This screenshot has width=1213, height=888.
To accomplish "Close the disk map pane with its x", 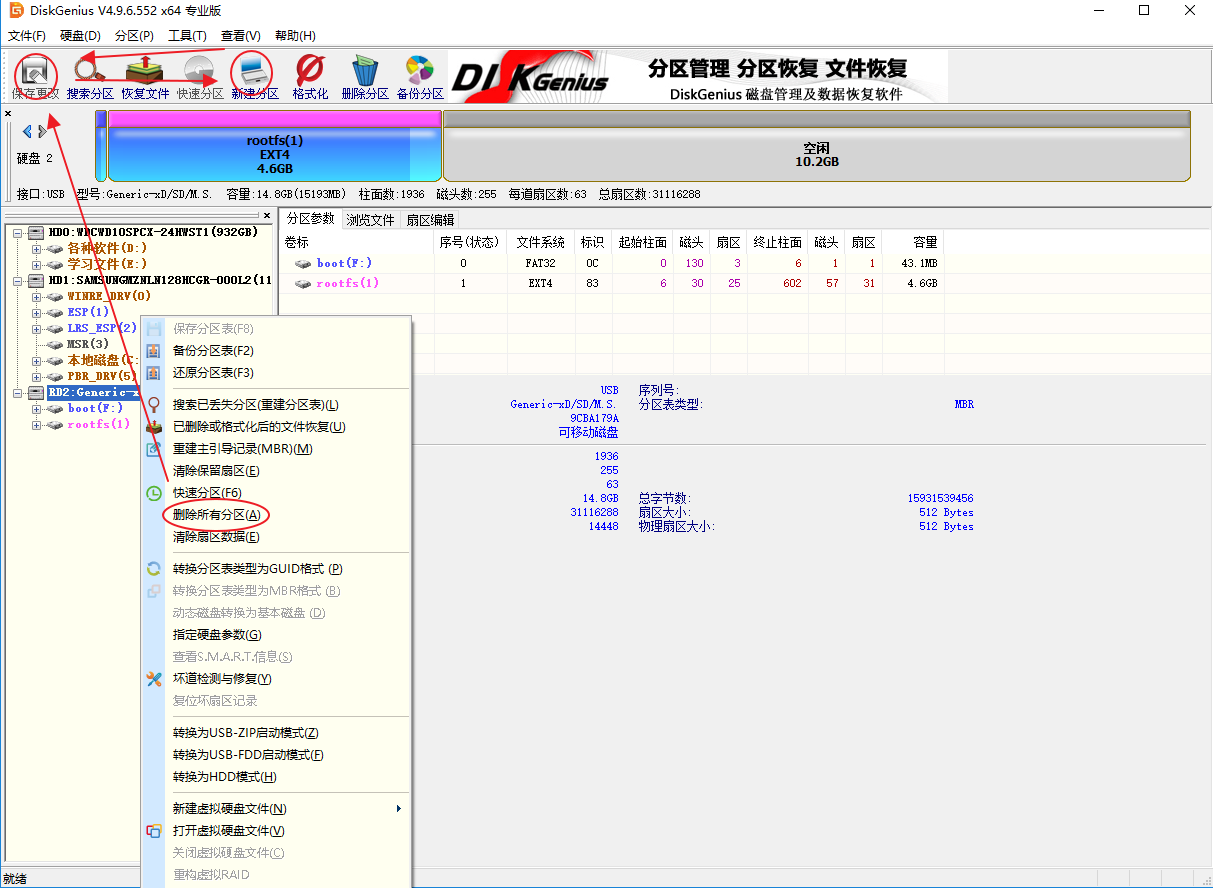I will click(8, 114).
